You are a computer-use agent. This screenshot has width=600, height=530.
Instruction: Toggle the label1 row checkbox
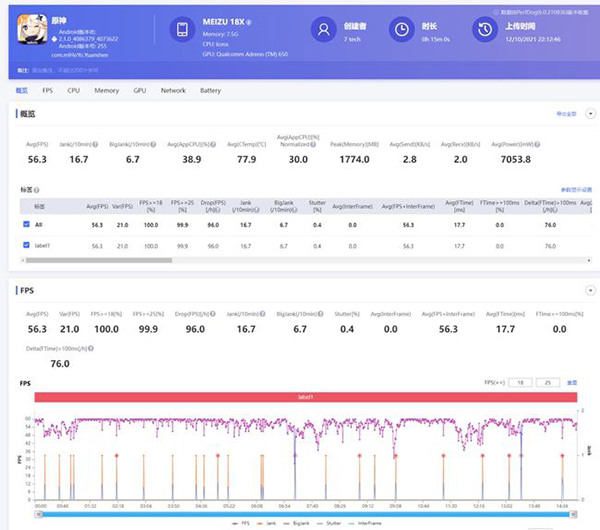[x=26, y=245]
